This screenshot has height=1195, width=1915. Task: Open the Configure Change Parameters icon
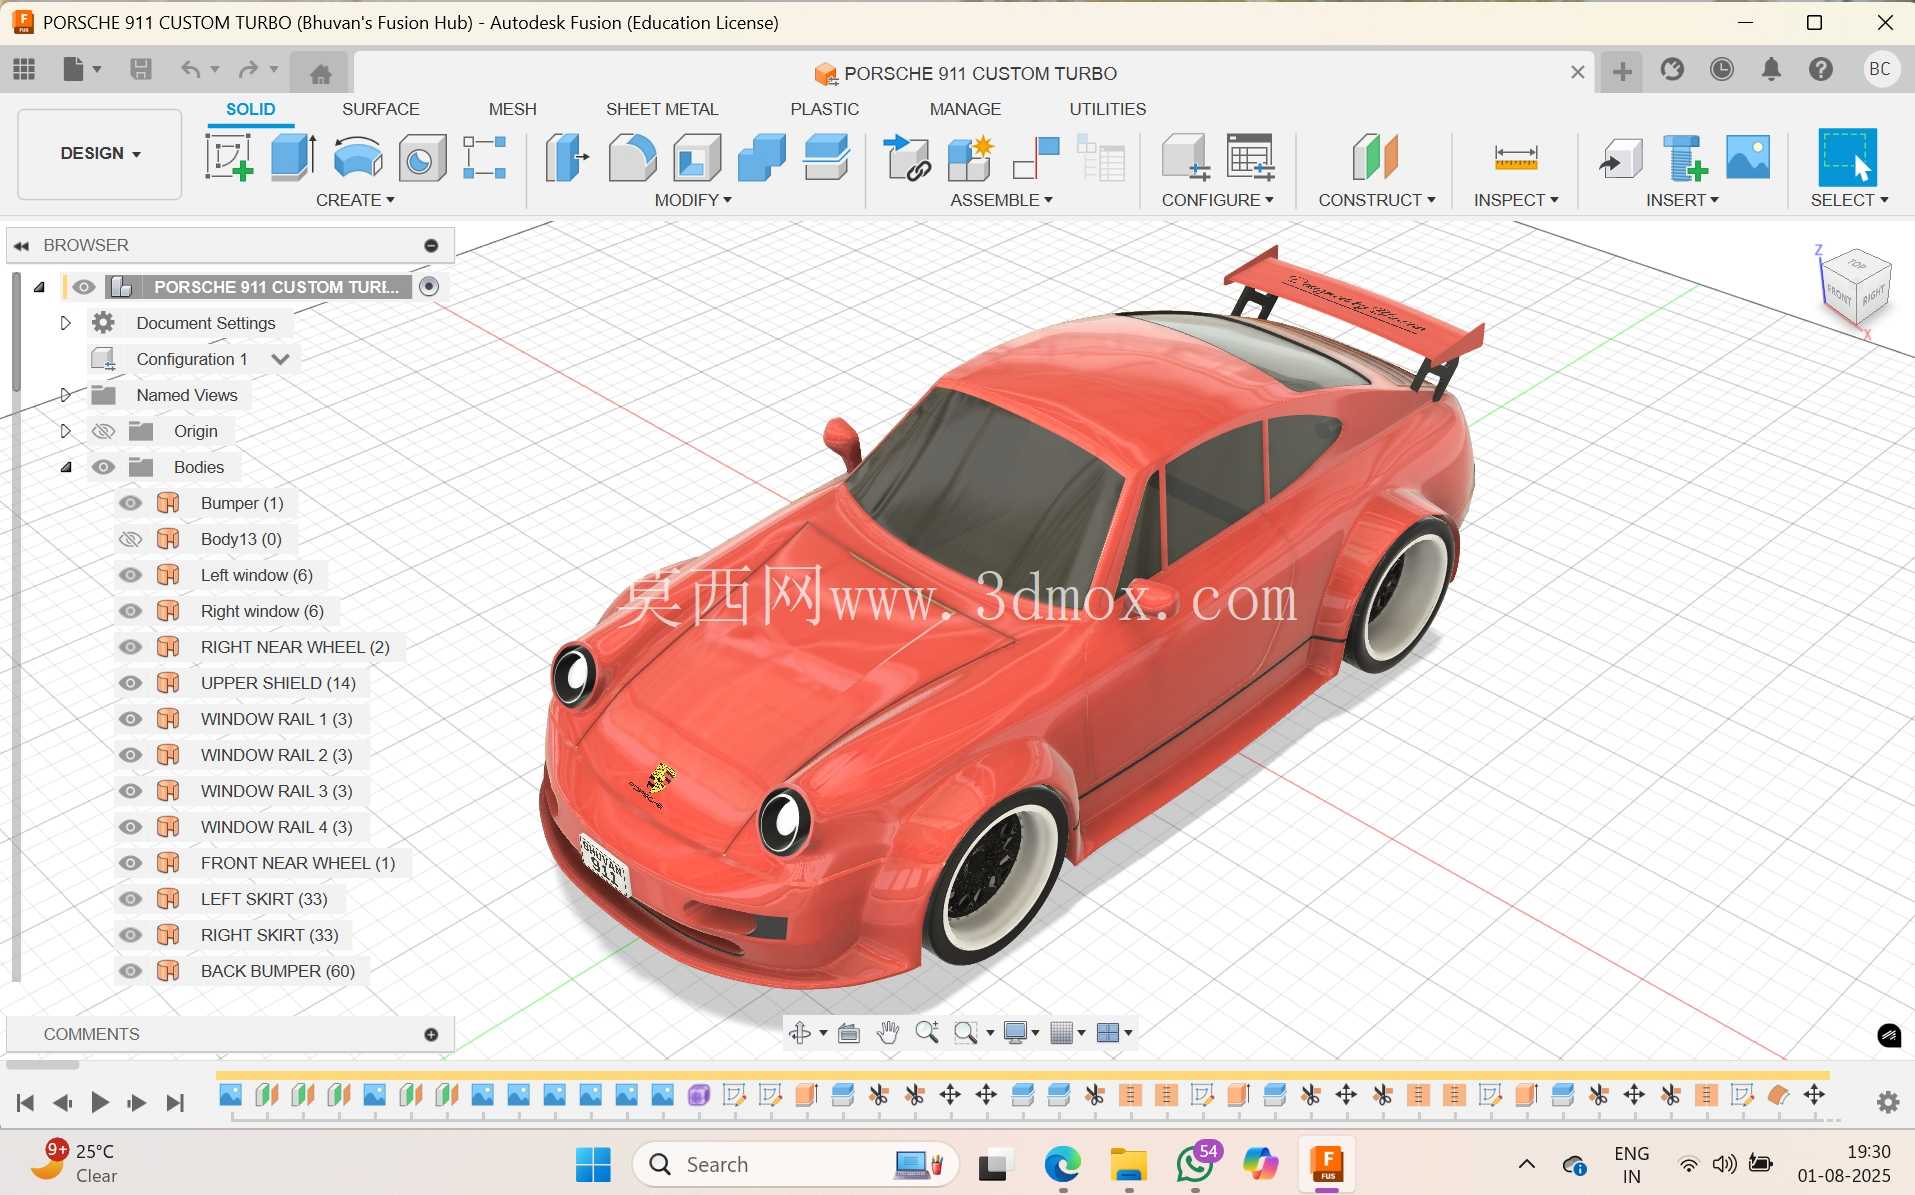pyautogui.click(x=1186, y=158)
